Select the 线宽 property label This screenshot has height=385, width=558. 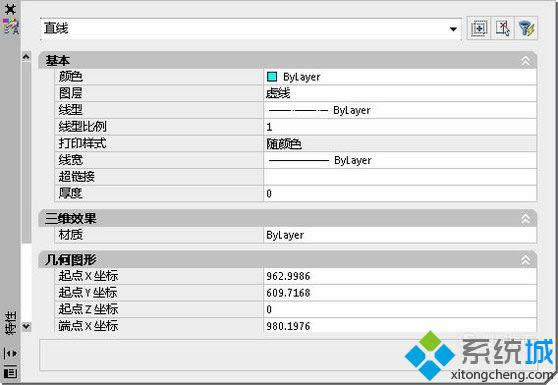tap(70, 160)
